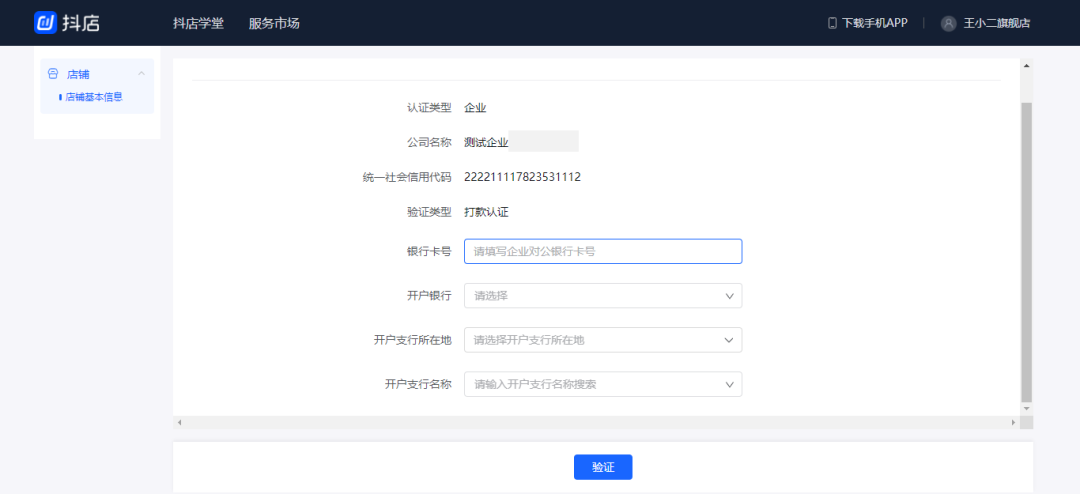Click the vertical scrollbar up arrow
This screenshot has width=1080, height=494.
(1026, 65)
